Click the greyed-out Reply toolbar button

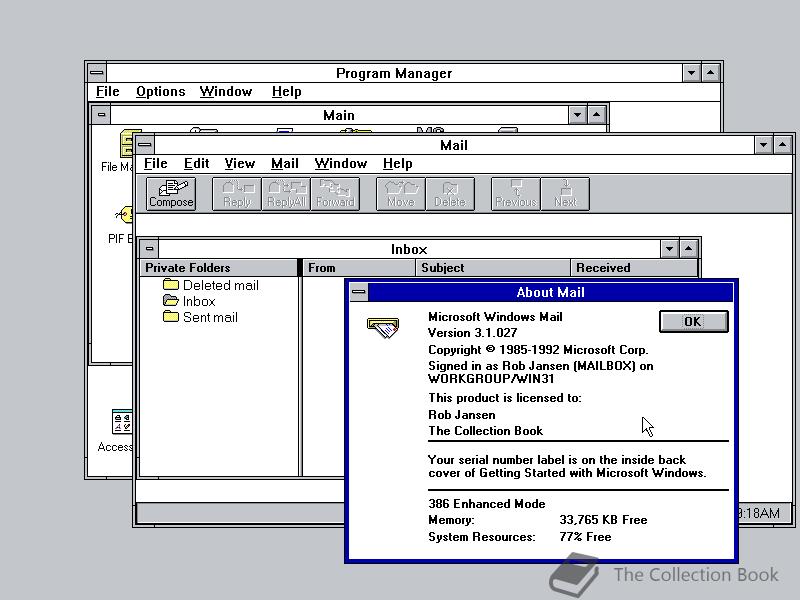[237, 194]
